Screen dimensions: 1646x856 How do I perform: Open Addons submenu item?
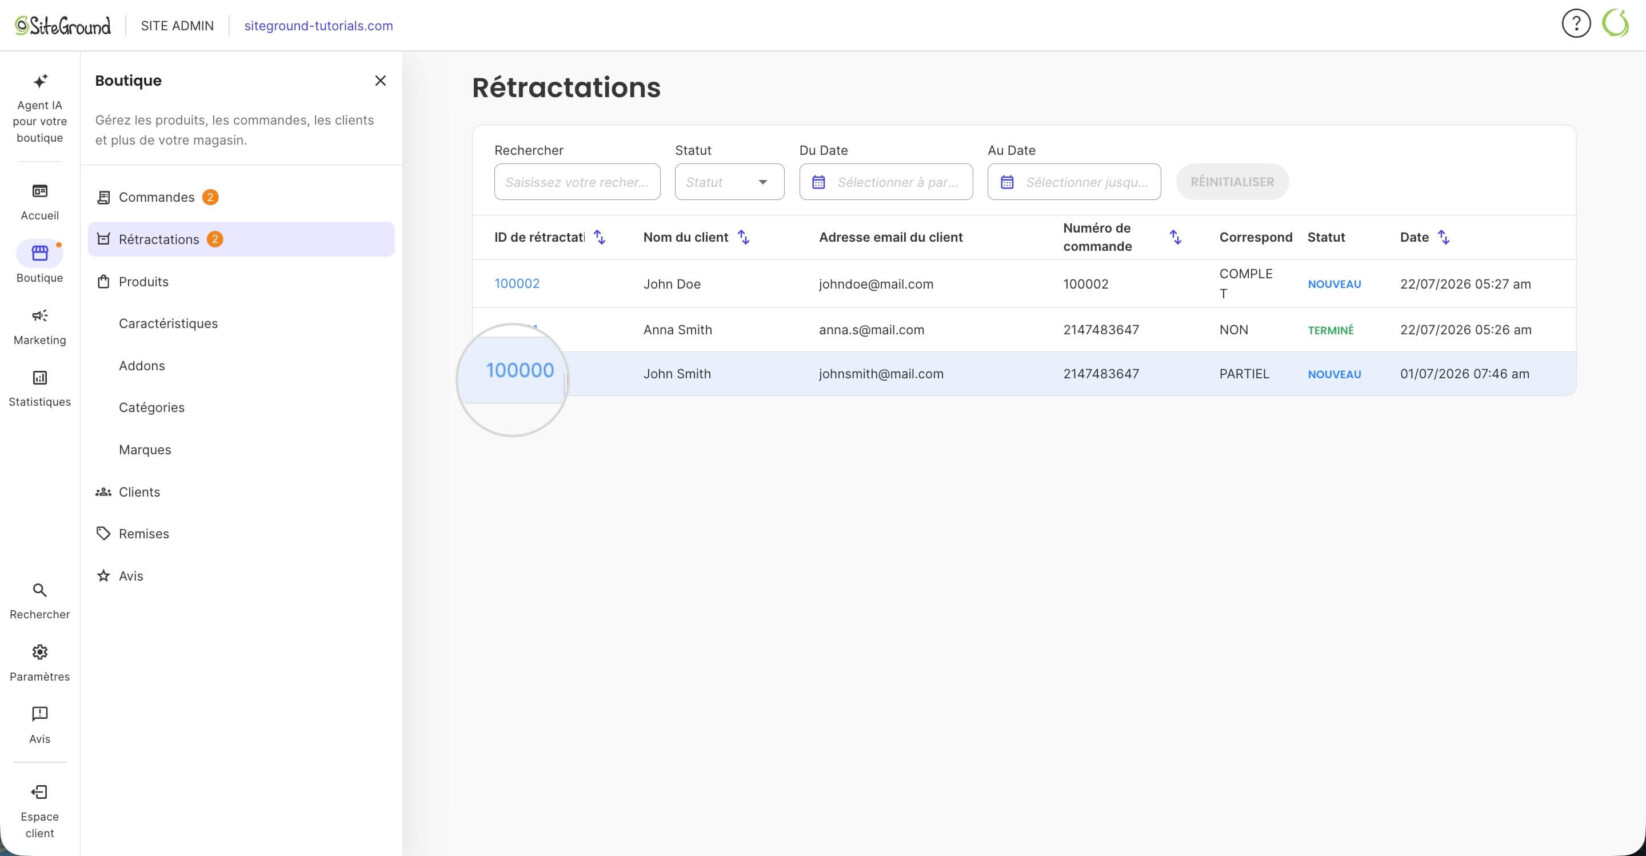tap(142, 366)
